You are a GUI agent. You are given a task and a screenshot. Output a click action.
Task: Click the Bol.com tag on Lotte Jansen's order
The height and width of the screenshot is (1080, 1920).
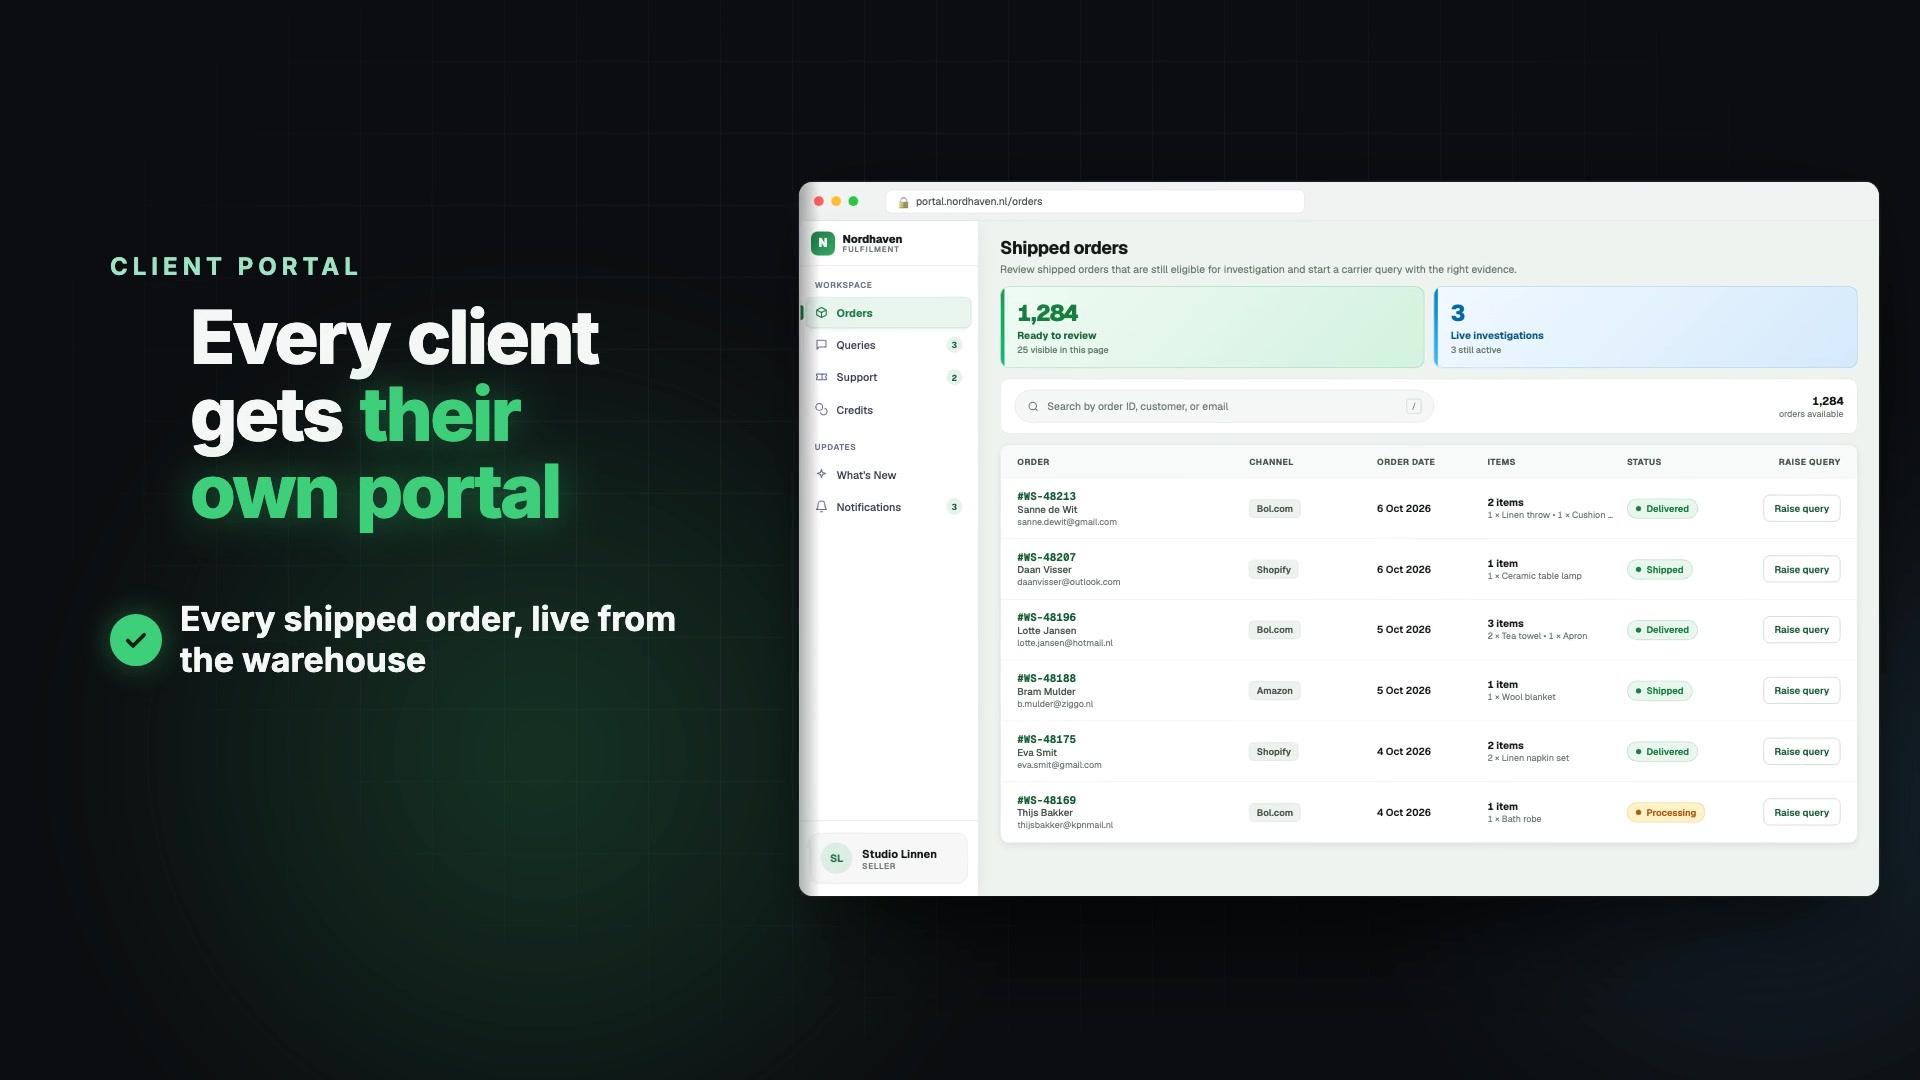click(1274, 630)
